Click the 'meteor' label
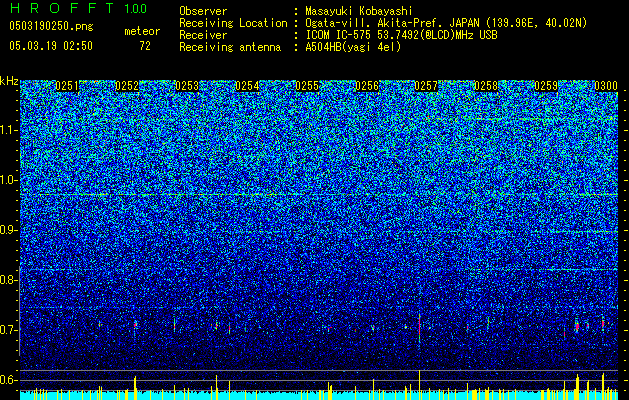 coord(142,31)
